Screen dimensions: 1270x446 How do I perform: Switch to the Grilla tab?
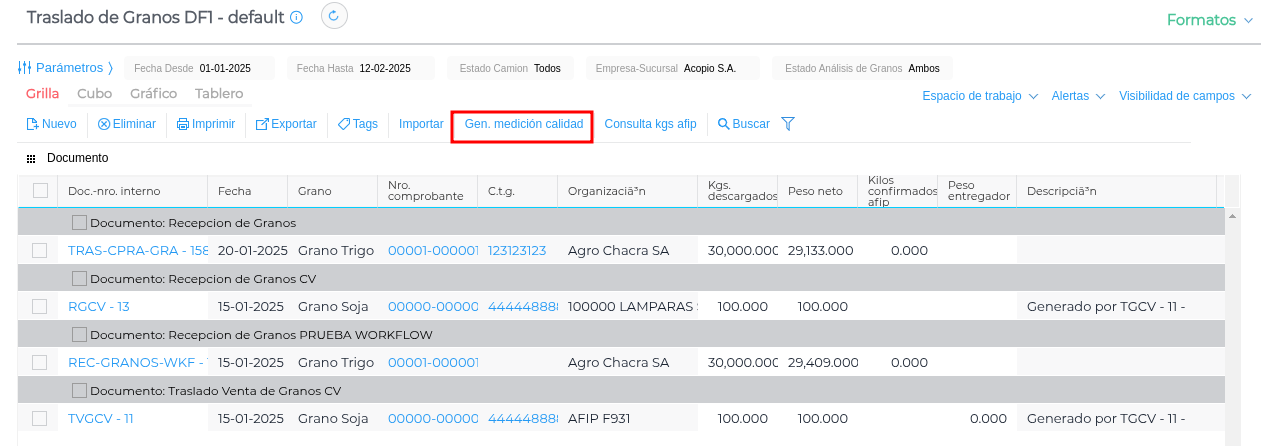[x=43, y=93]
